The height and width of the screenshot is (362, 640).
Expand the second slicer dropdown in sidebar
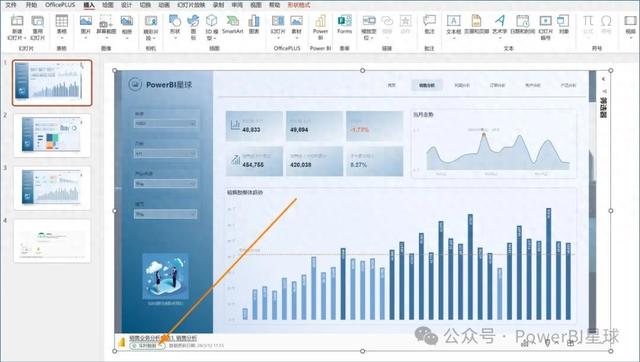(x=165, y=153)
